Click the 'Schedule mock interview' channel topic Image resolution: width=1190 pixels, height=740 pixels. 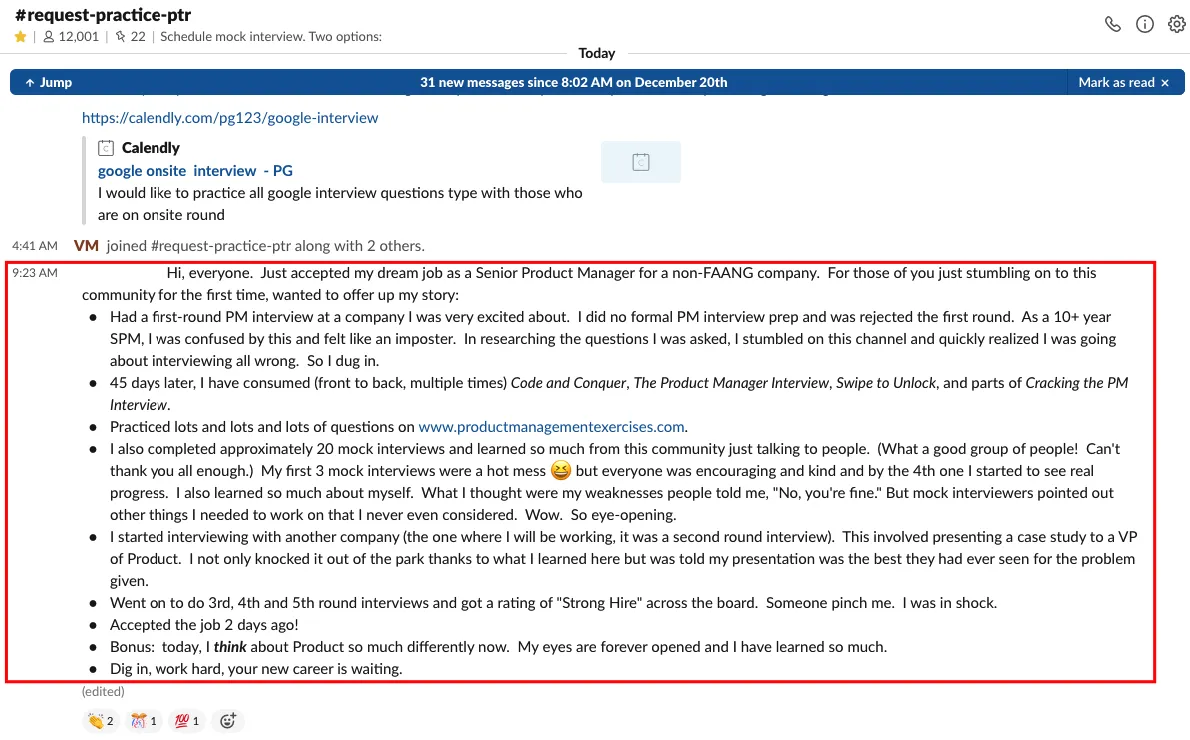click(271, 37)
